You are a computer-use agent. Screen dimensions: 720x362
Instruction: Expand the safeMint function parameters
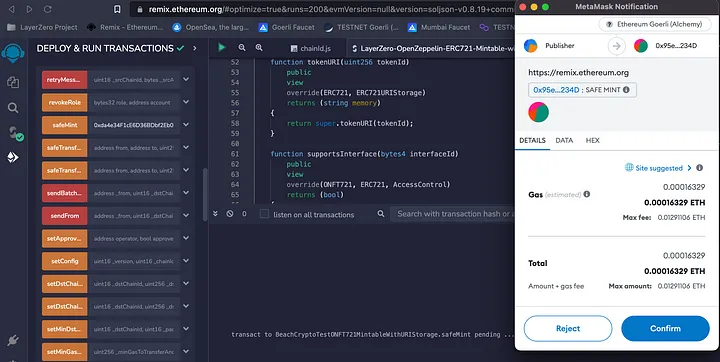186,124
